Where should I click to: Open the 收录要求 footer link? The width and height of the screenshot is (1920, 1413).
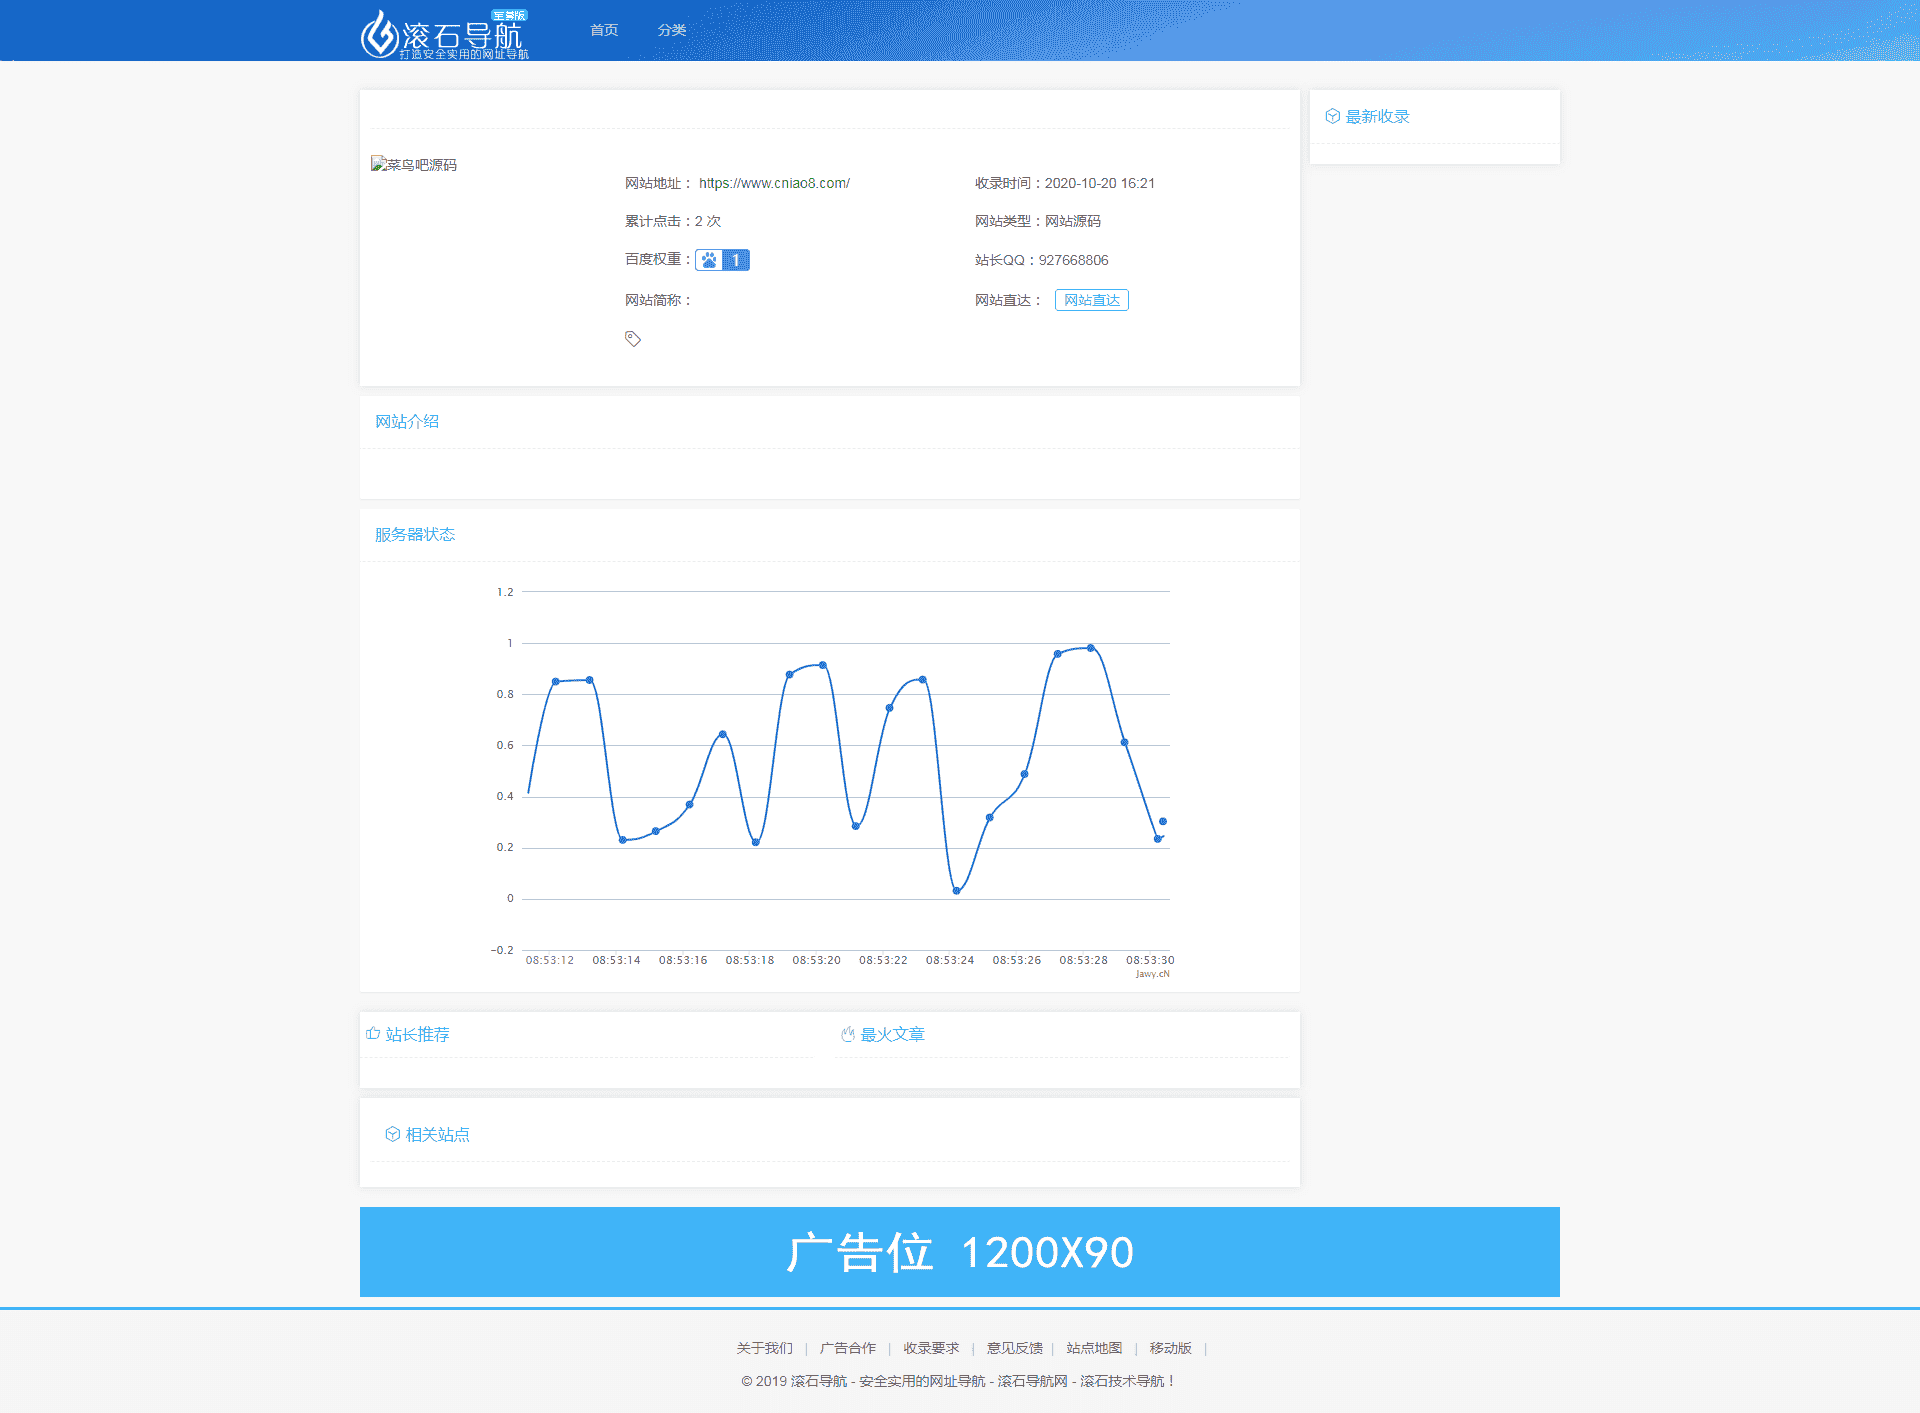(931, 1348)
